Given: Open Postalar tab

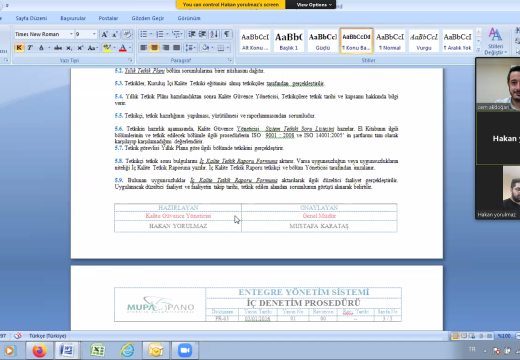Looking at the screenshot, I should [x=108, y=18].
